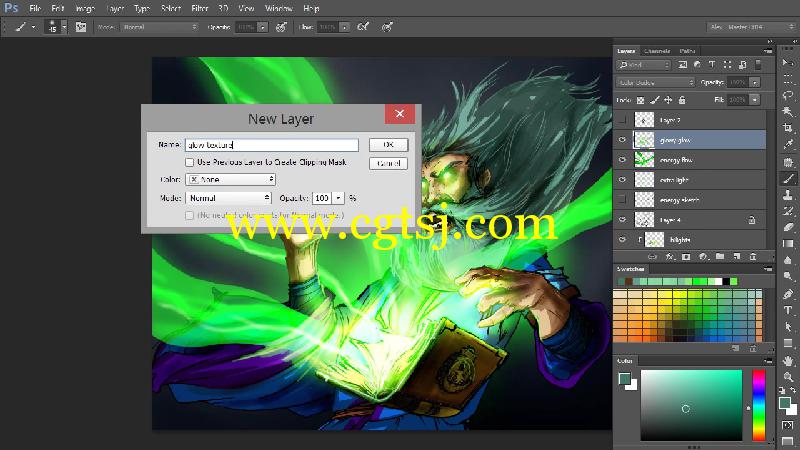Viewport: 800px width, 450px height.
Task: Open layer Opacity arrow in Layers panel
Action: click(755, 82)
